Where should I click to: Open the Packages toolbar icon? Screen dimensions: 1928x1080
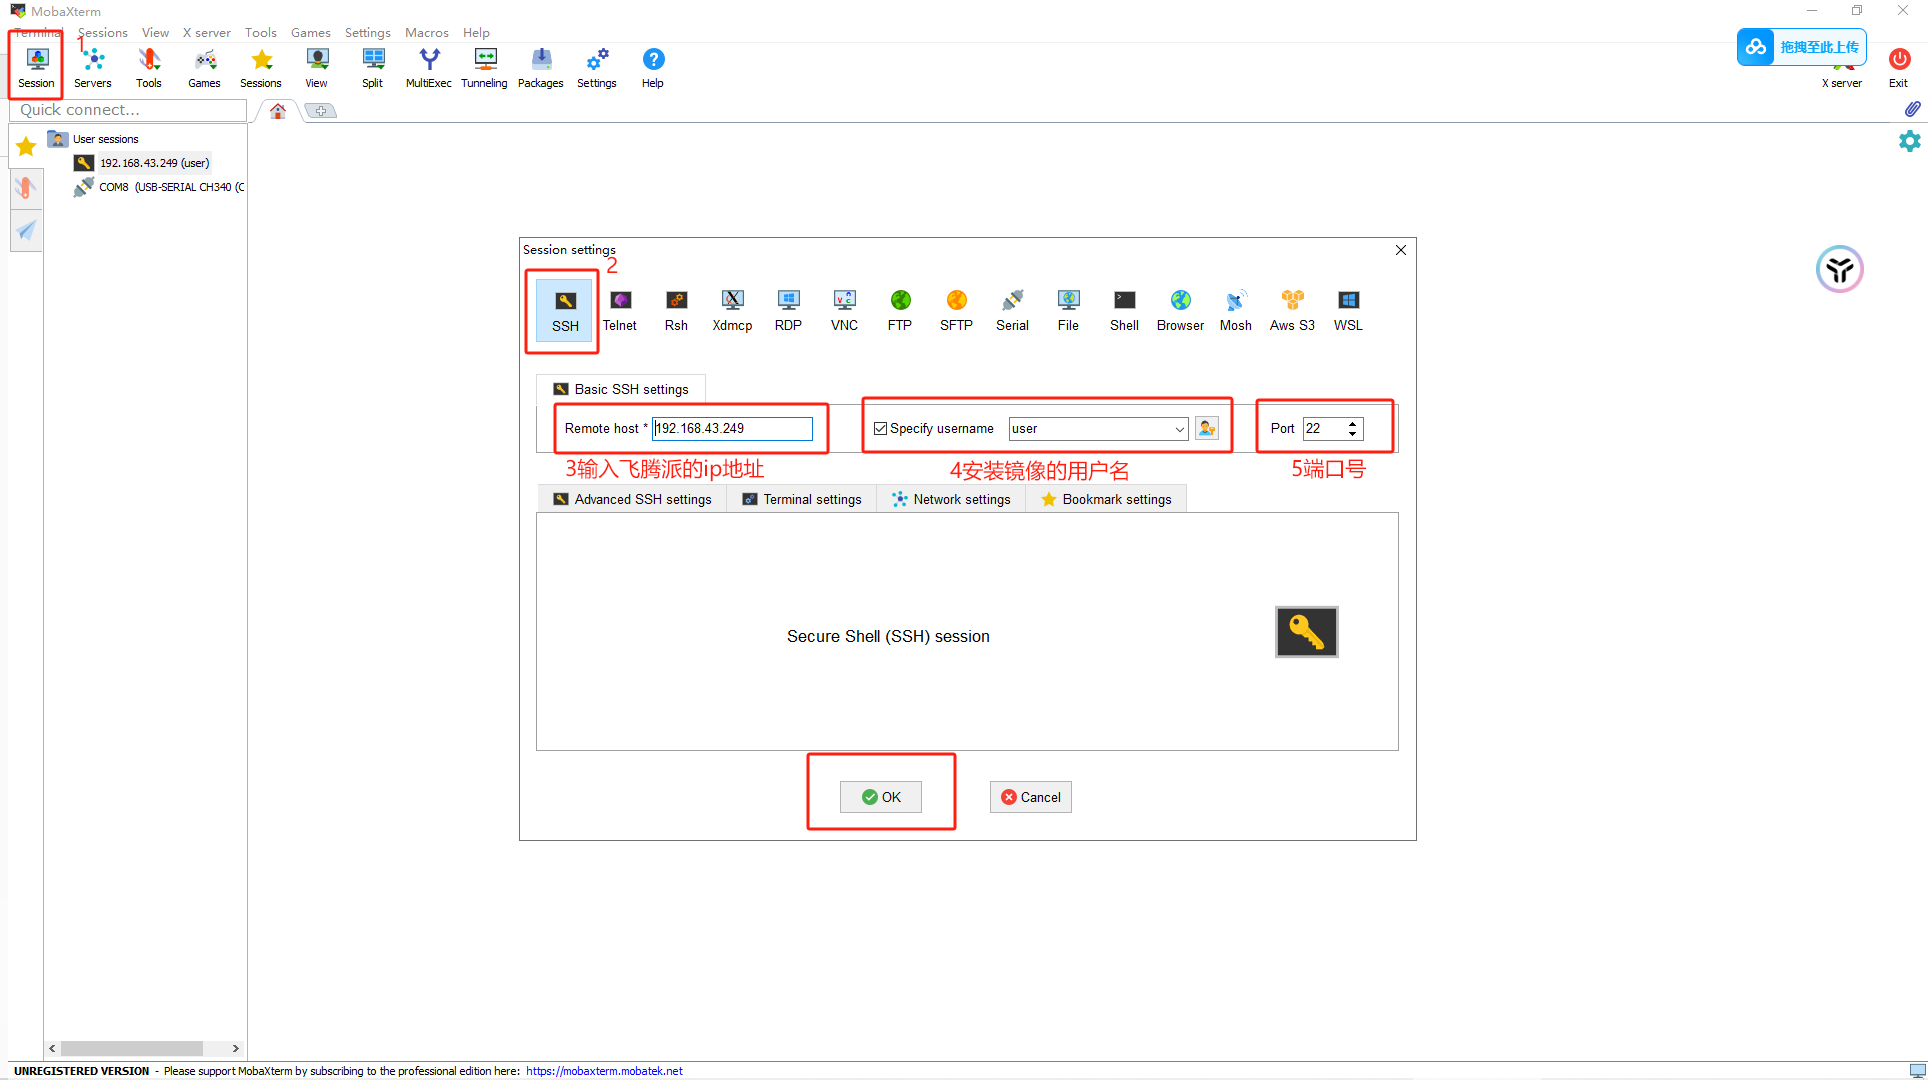click(x=541, y=68)
